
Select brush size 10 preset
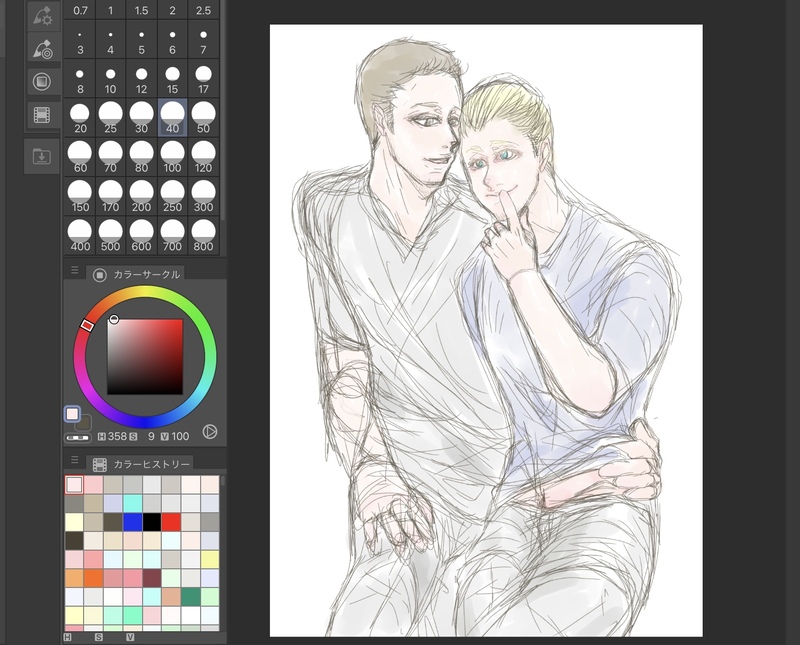tap(111, 80)
